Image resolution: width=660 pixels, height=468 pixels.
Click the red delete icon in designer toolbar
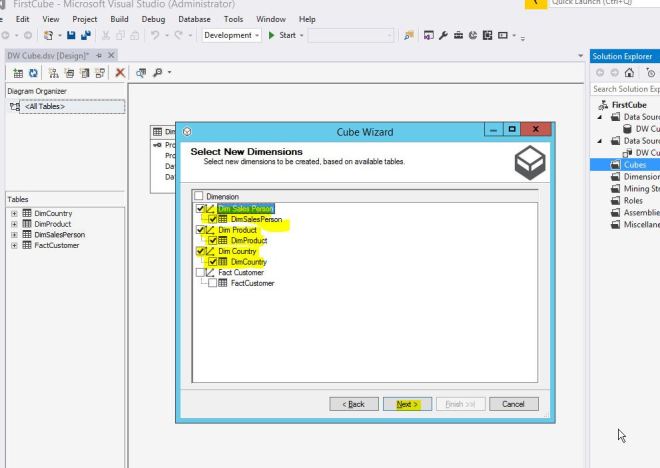coord(121,73)
